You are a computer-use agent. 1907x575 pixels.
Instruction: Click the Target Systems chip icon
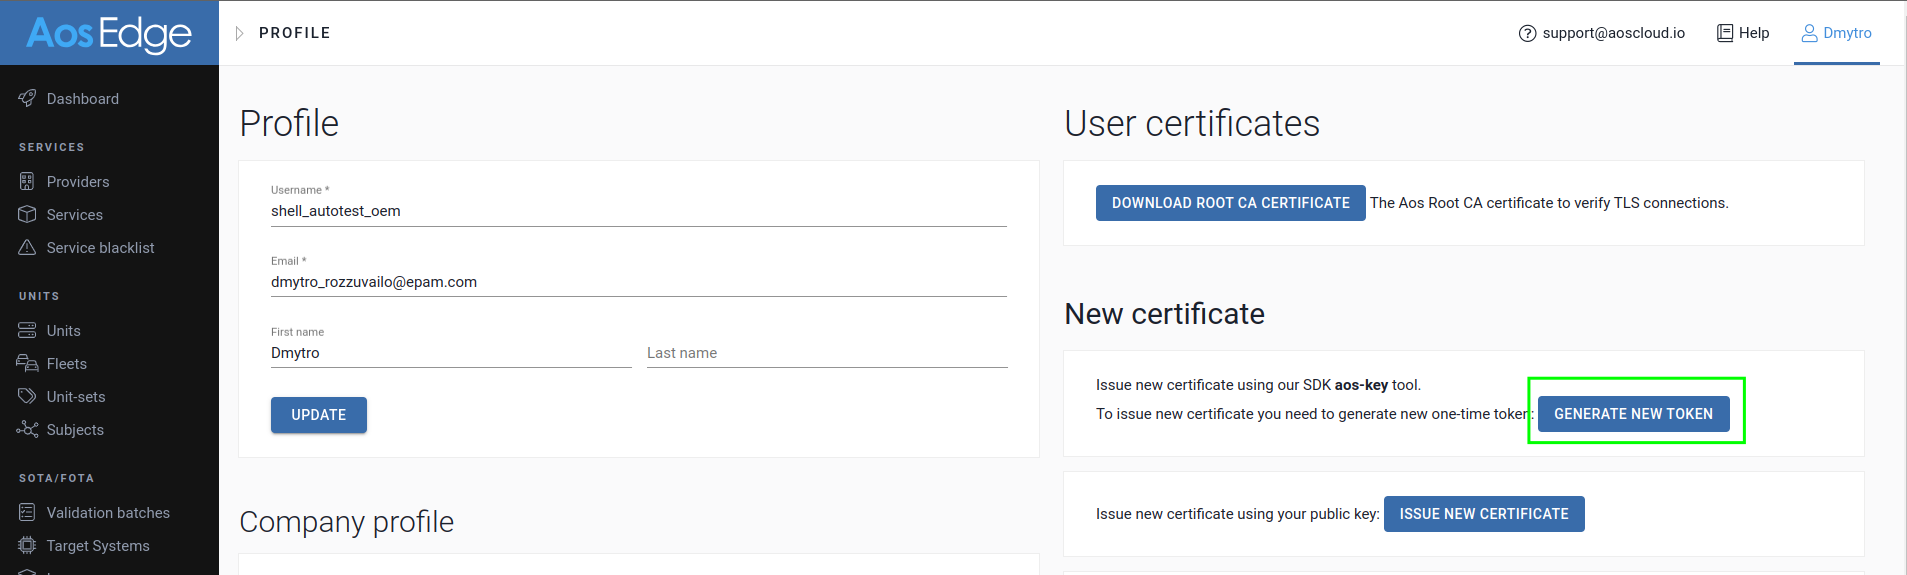coord(27,545)
